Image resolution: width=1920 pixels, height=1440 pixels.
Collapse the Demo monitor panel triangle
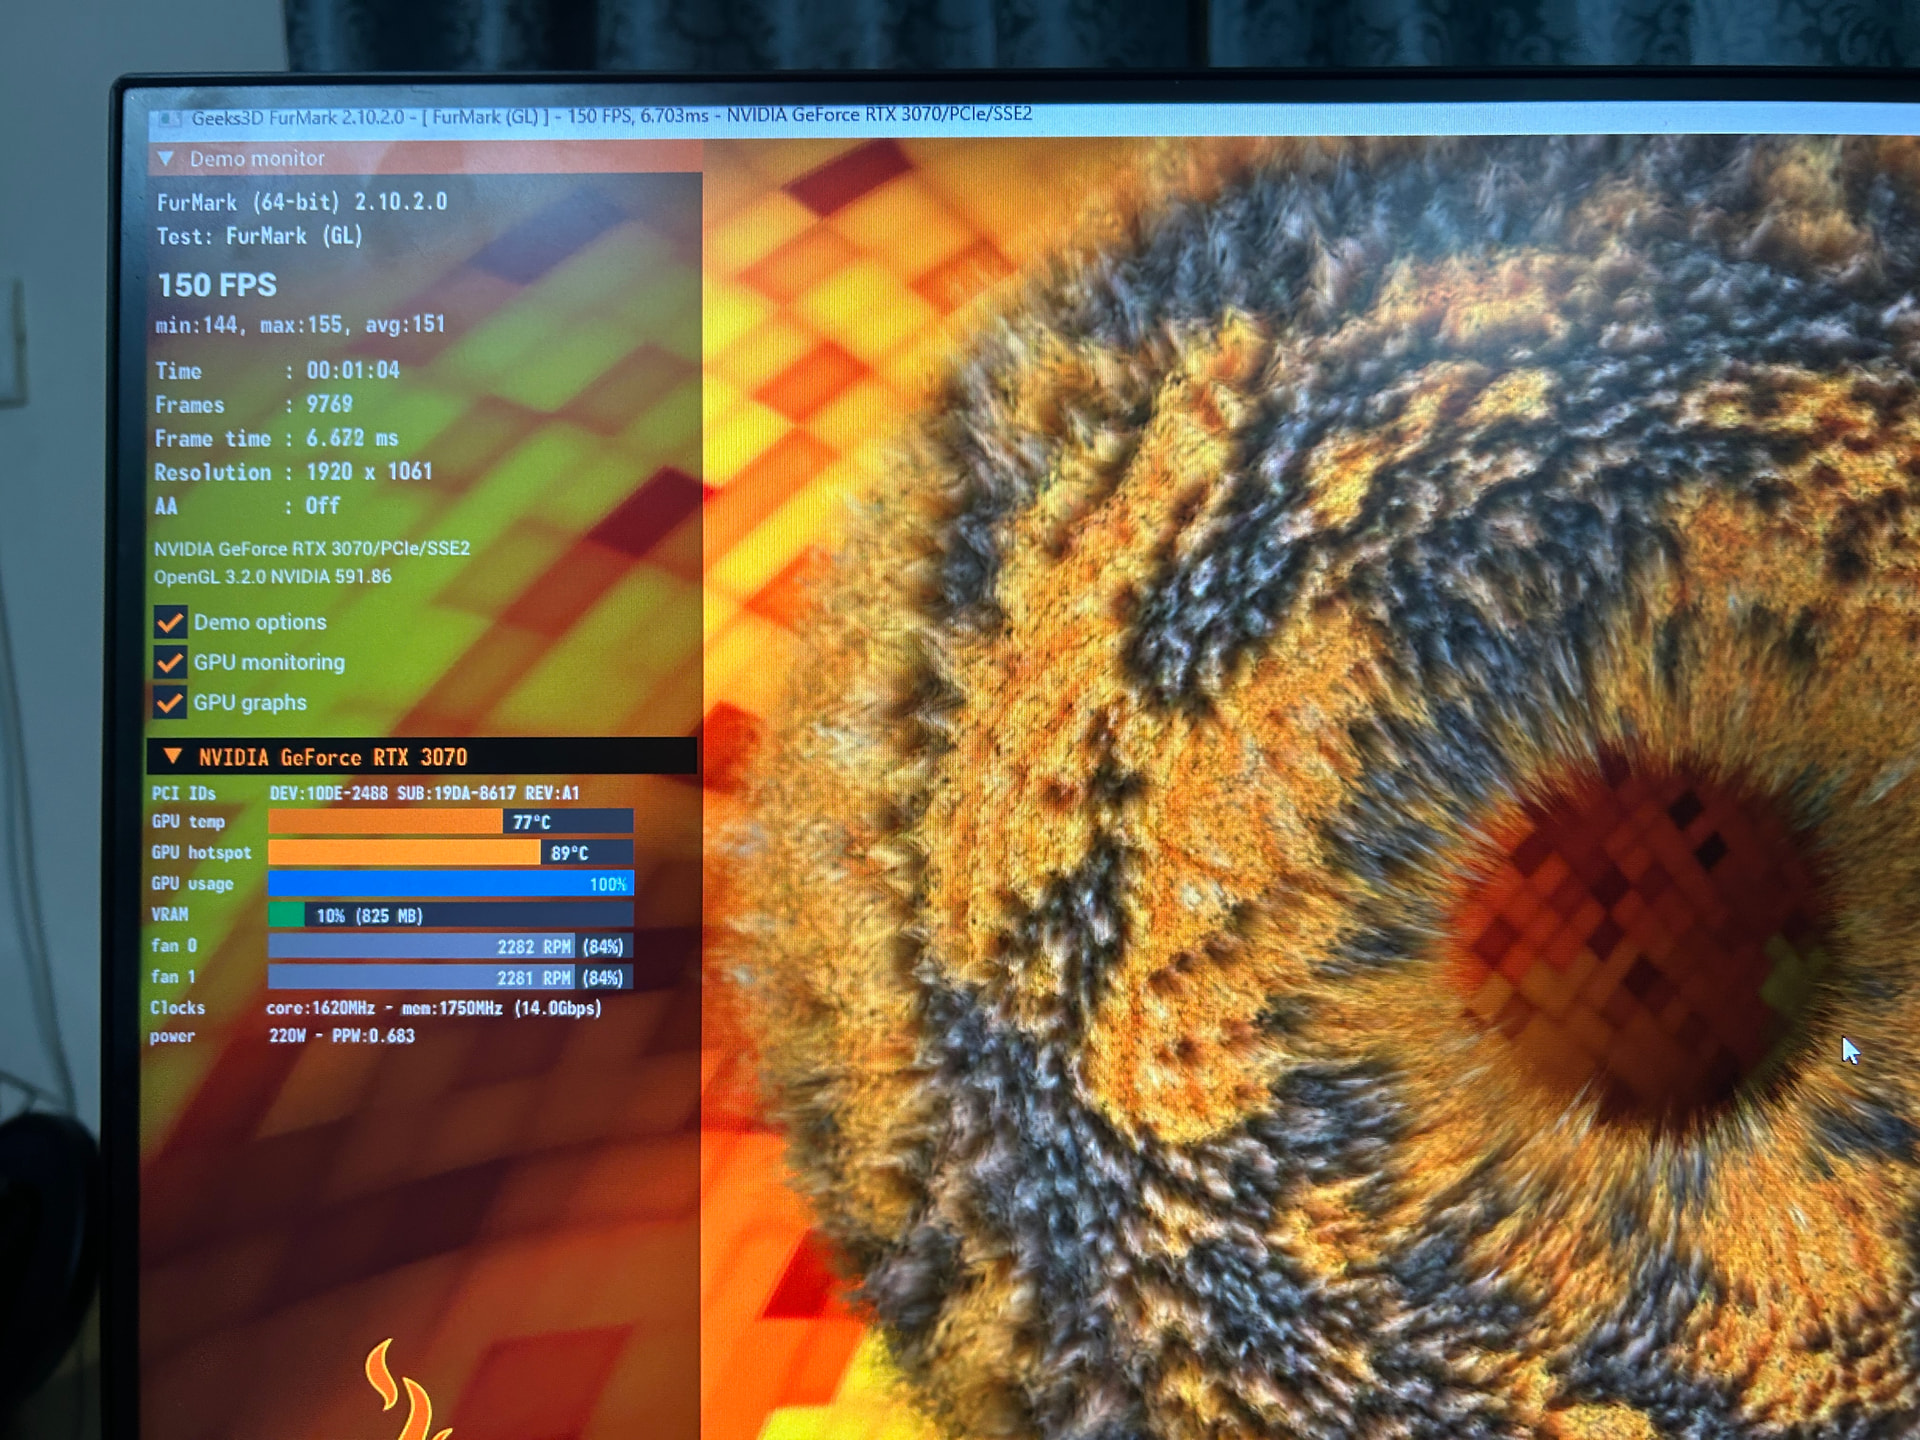point(166,159)
